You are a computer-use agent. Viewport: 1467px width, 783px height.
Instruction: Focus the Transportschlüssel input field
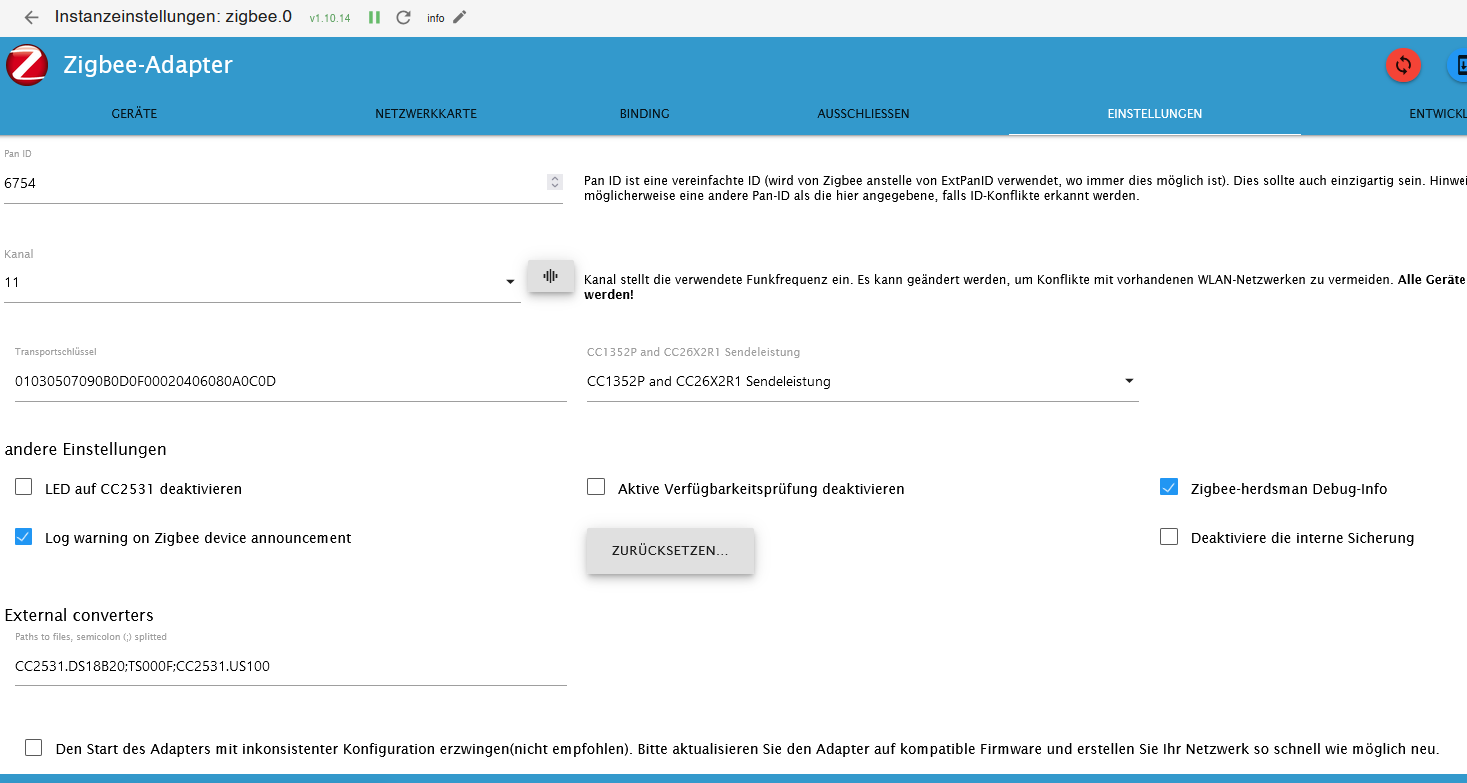click(x=290, y=381)
